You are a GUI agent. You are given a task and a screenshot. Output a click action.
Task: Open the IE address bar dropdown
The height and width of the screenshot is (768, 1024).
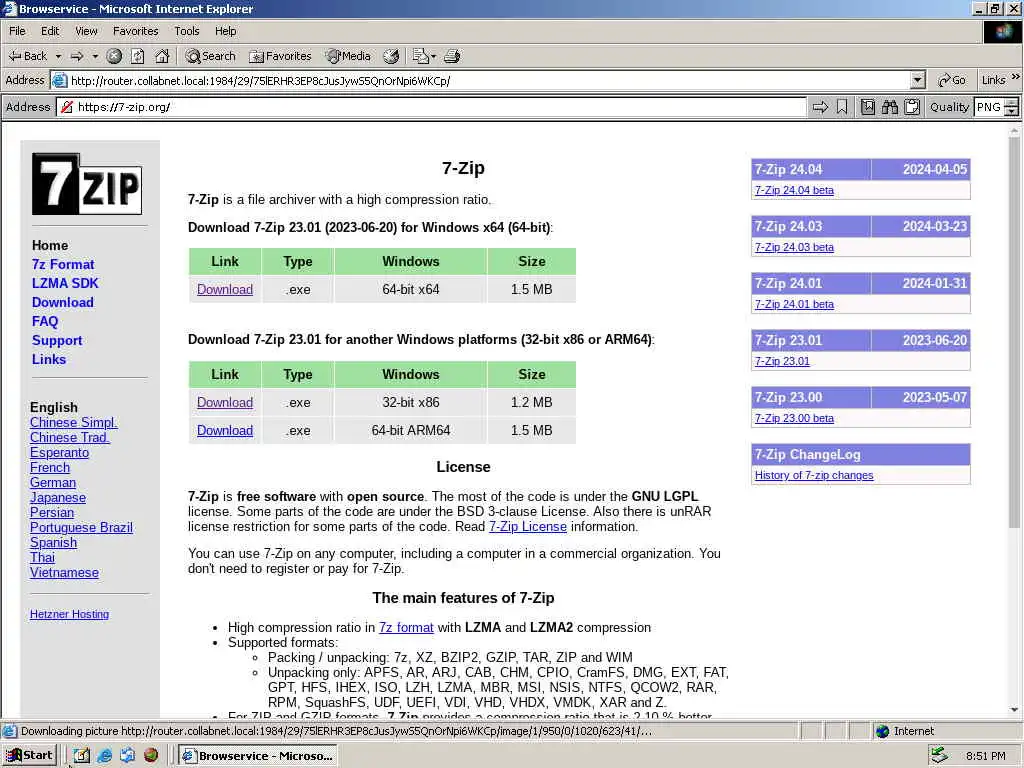click(x=918, y=80)
